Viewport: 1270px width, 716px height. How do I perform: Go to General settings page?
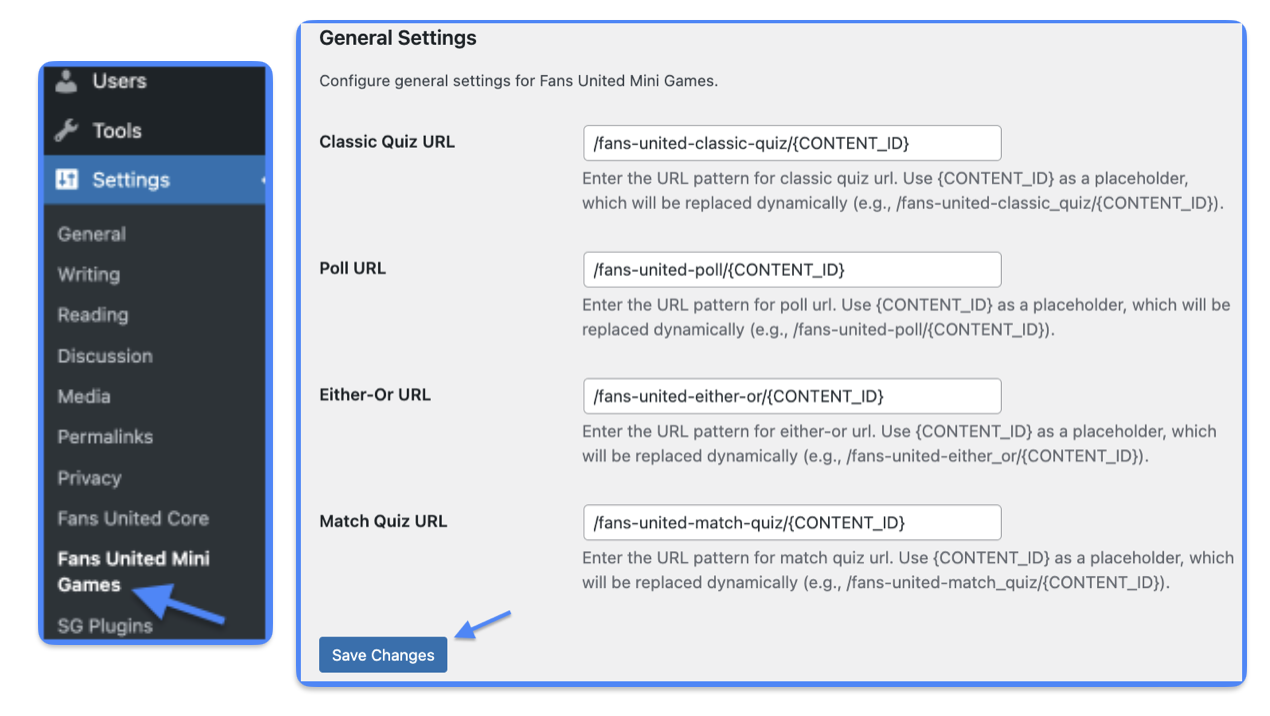92,234
